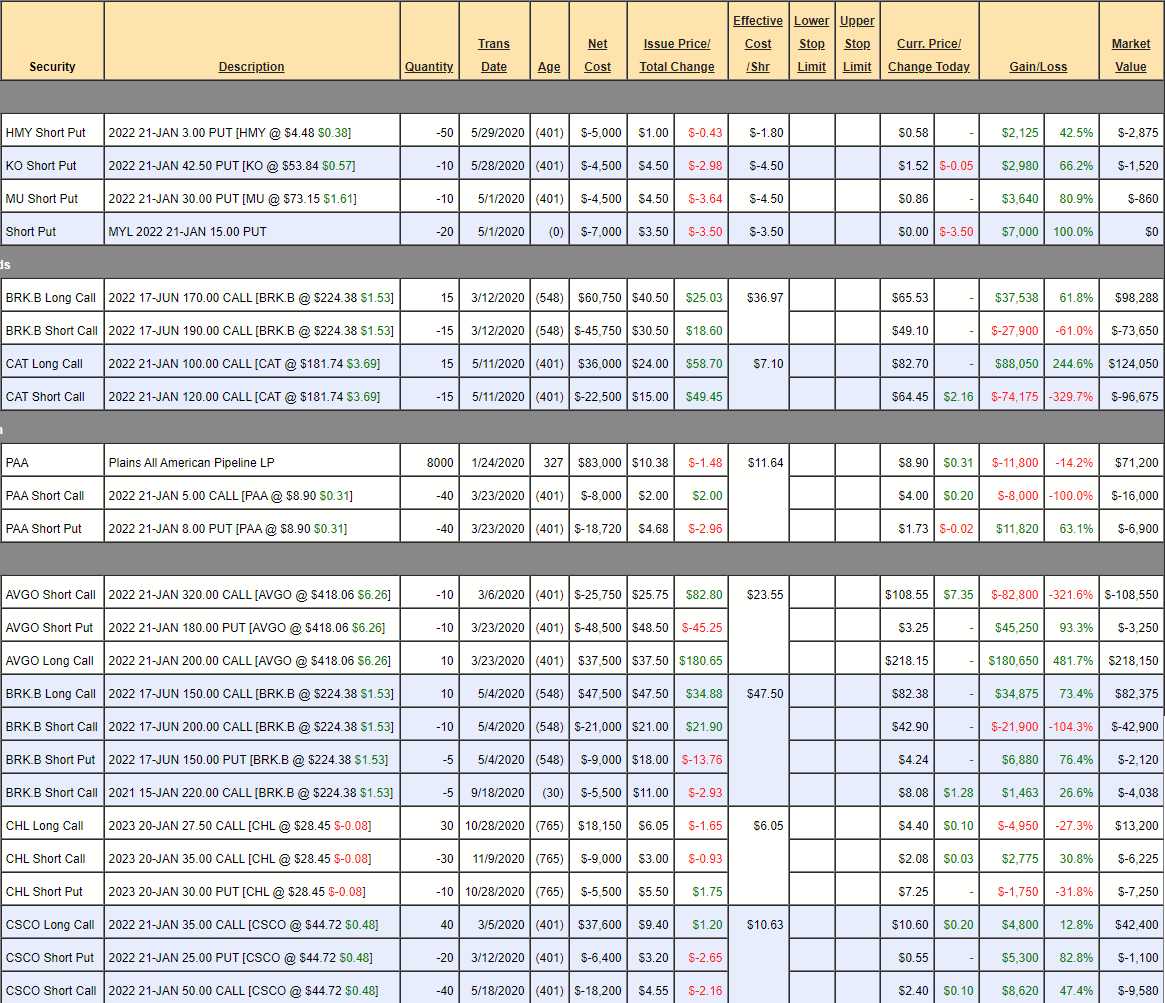Click the AVGO Long Call market value
The width and height of the screenshot is (1165, 1003).
1131,661
